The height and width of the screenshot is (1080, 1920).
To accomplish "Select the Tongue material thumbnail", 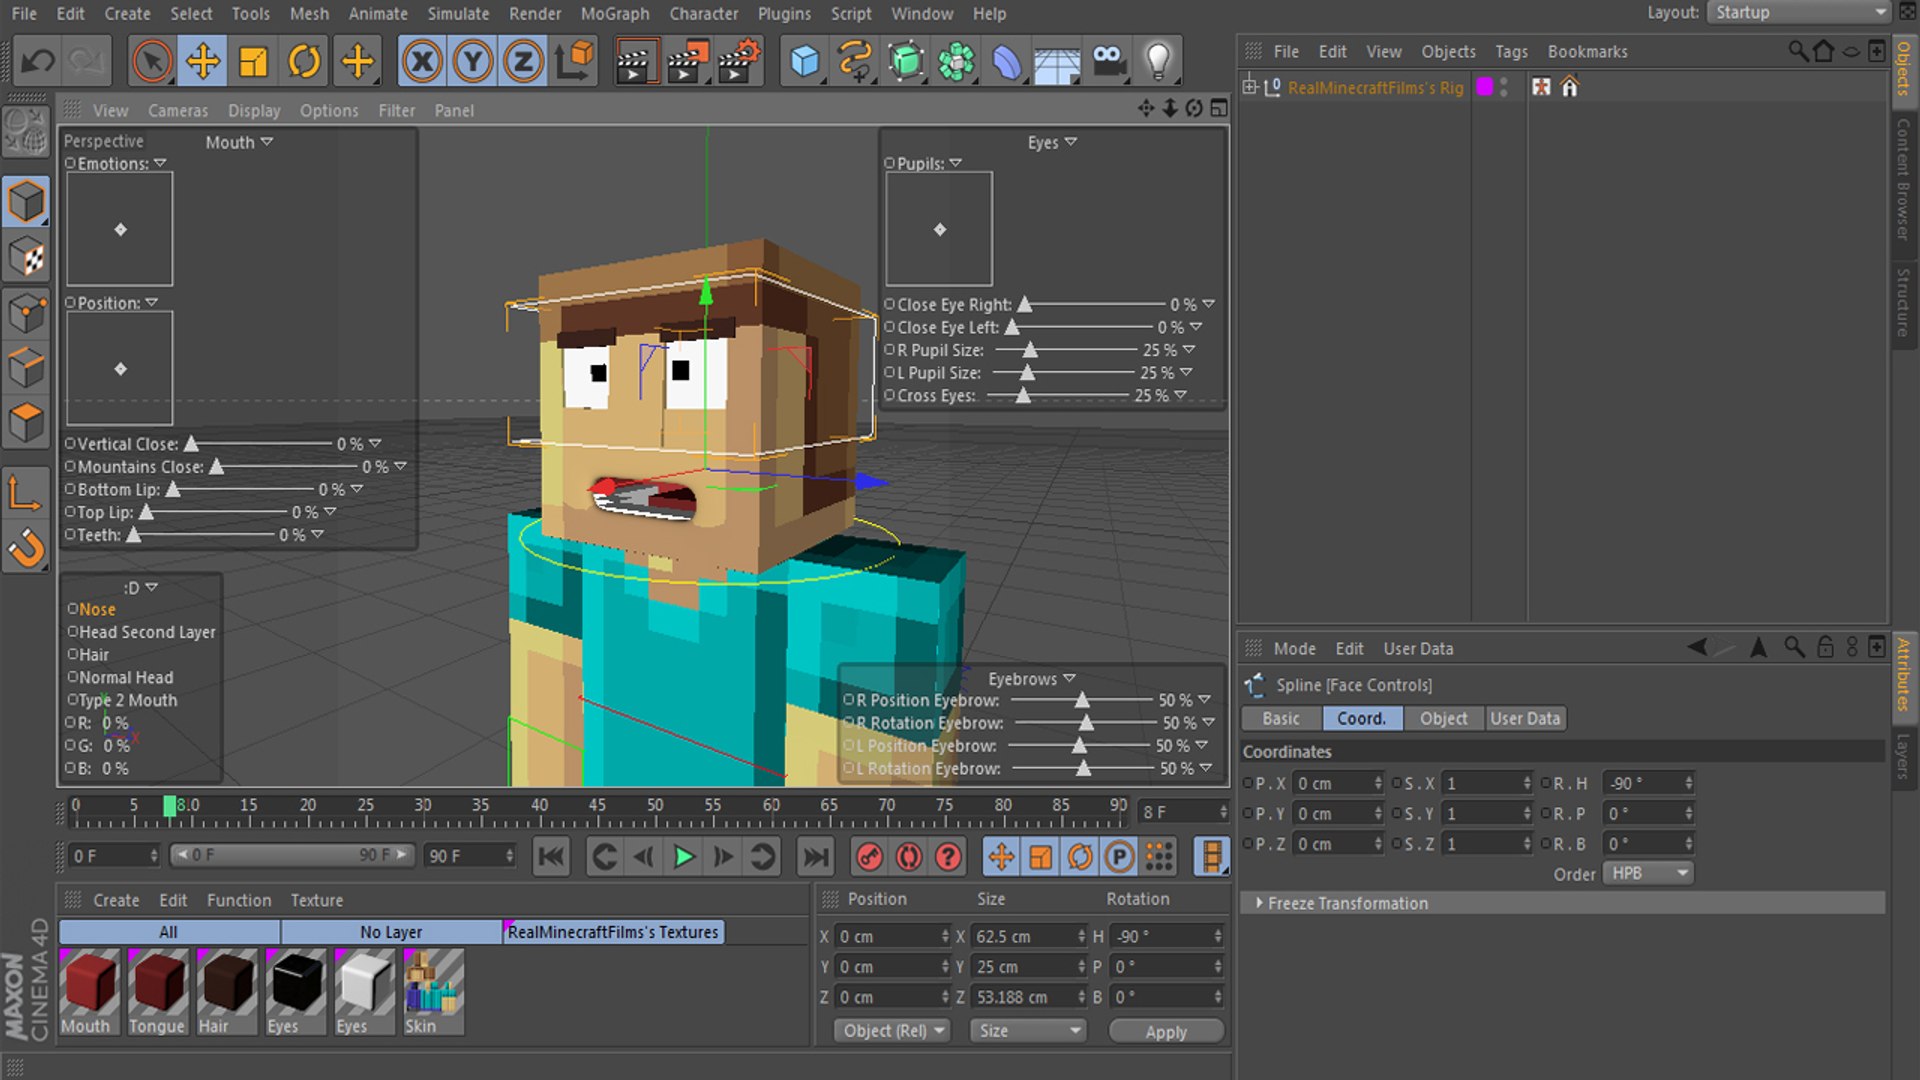I will tap(157, 992).
